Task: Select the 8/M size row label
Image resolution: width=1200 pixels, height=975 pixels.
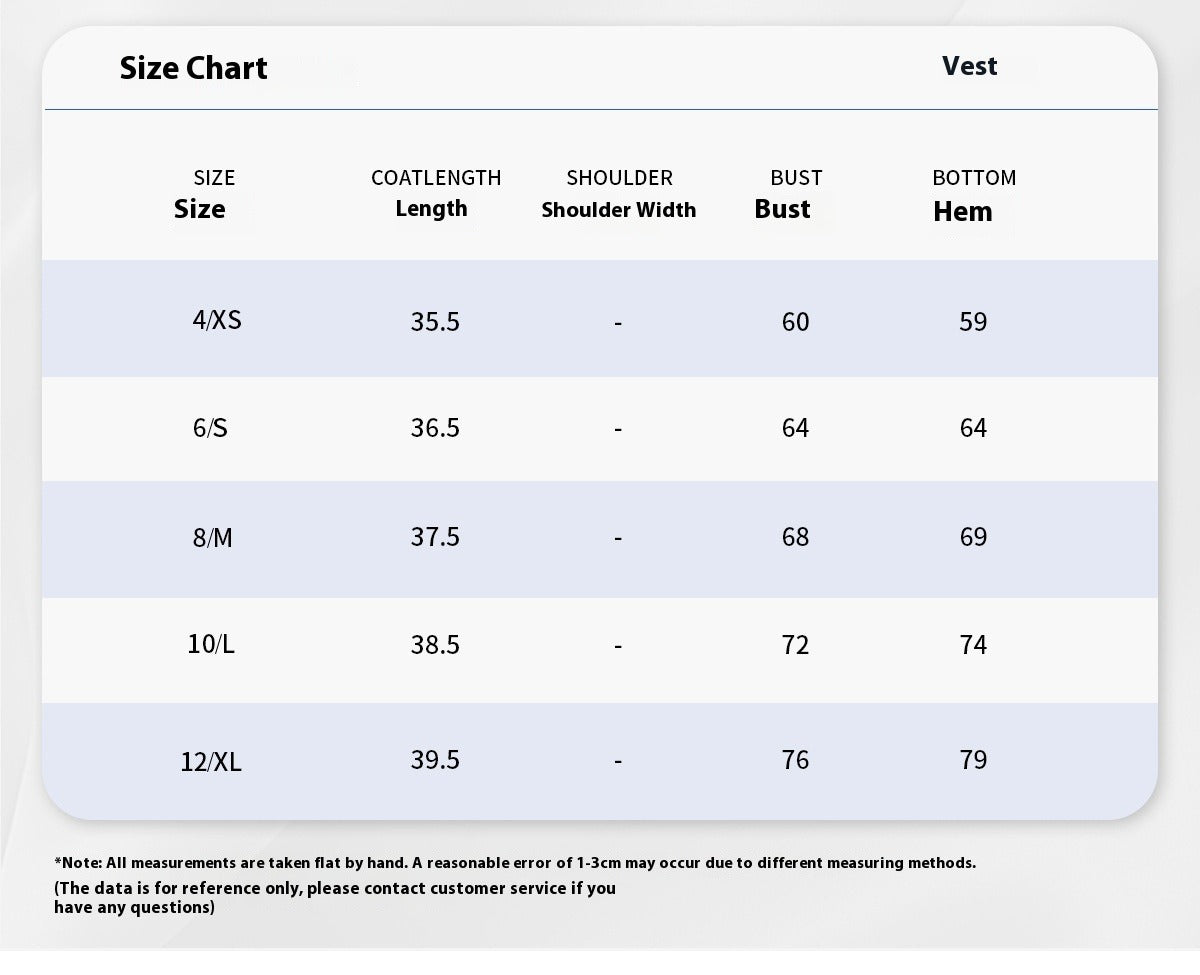Action: [x=212, y=538]
